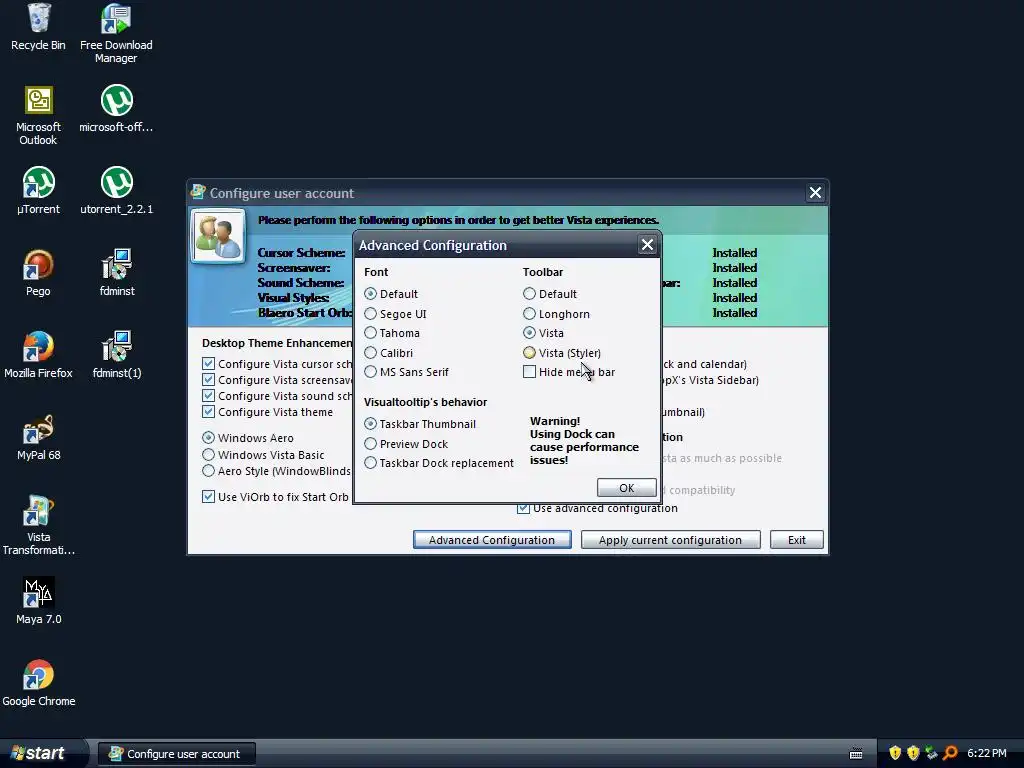Toggle Configure Vista sound scheme checkbox
Screen dimensions: 1024x768
[208, 396]
